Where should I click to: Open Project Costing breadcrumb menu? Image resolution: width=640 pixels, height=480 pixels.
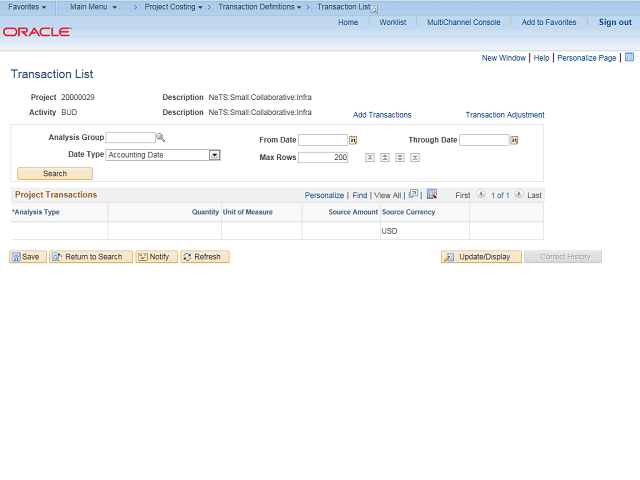point(173,7)
